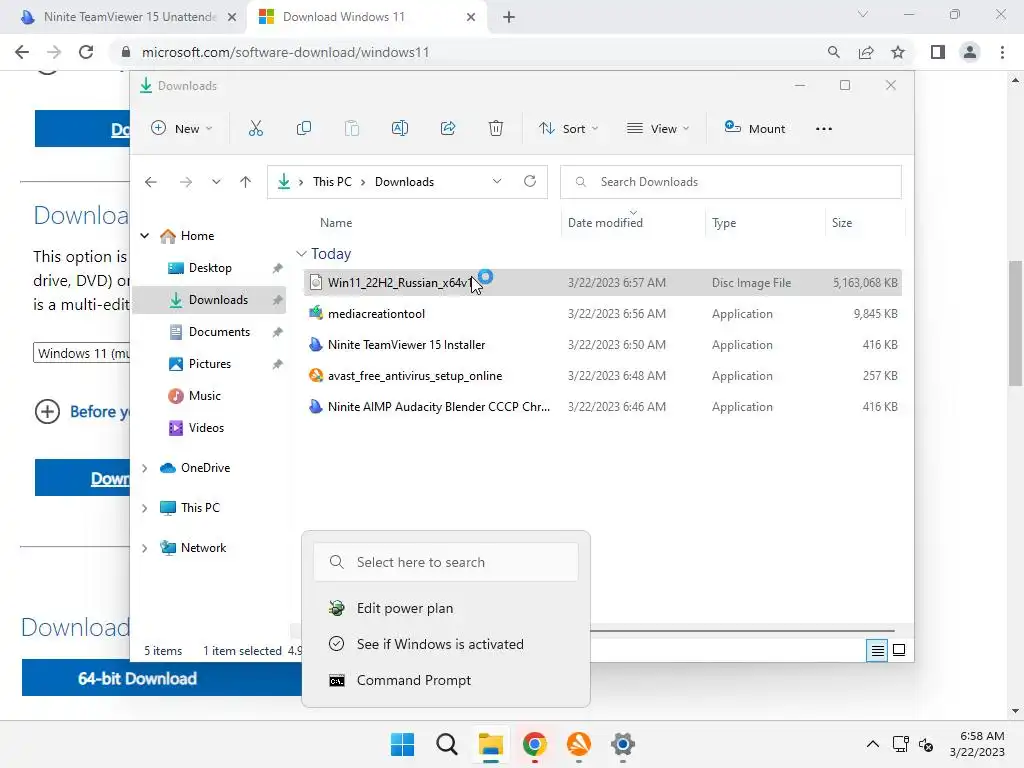Choose Edit power plan suggestion
The width and height of the screenshot is (1024, 768).
[446, 609]
